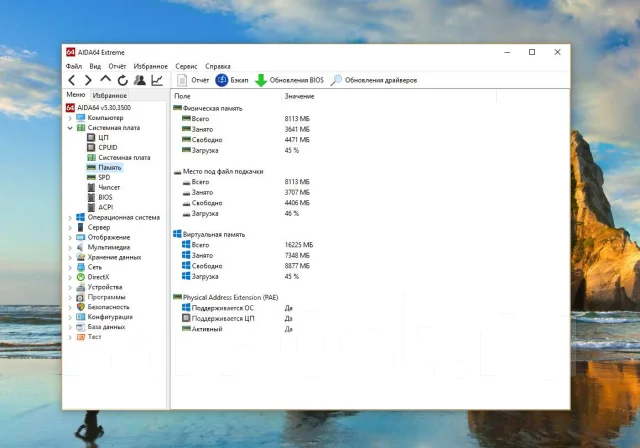The image size is (640, 448).
Task: Expand the Сеть tree node
Action: click(70, 268)
